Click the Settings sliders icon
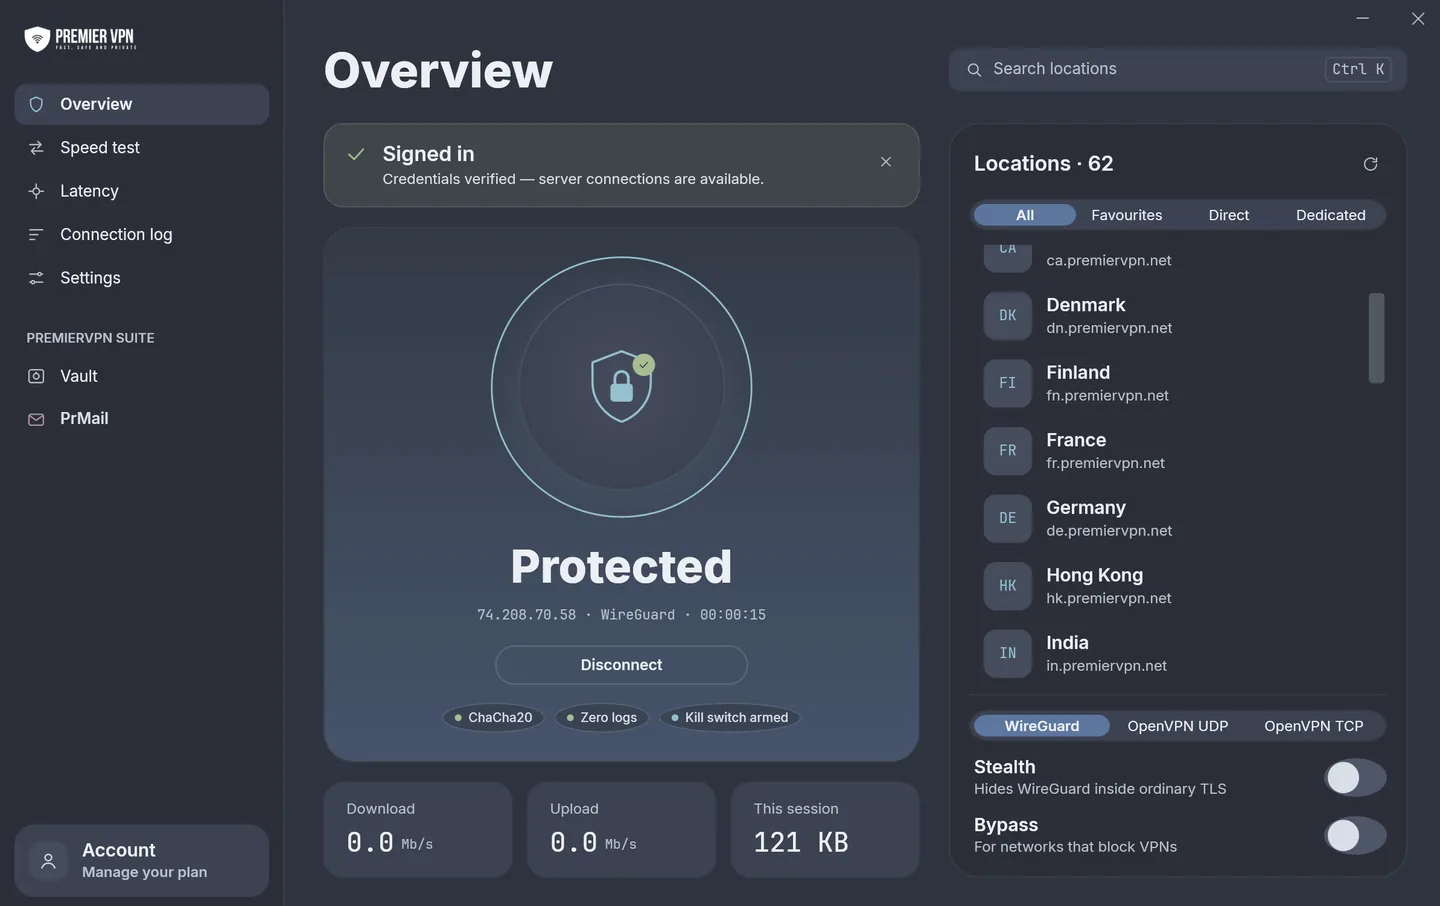 click(36, 278)
